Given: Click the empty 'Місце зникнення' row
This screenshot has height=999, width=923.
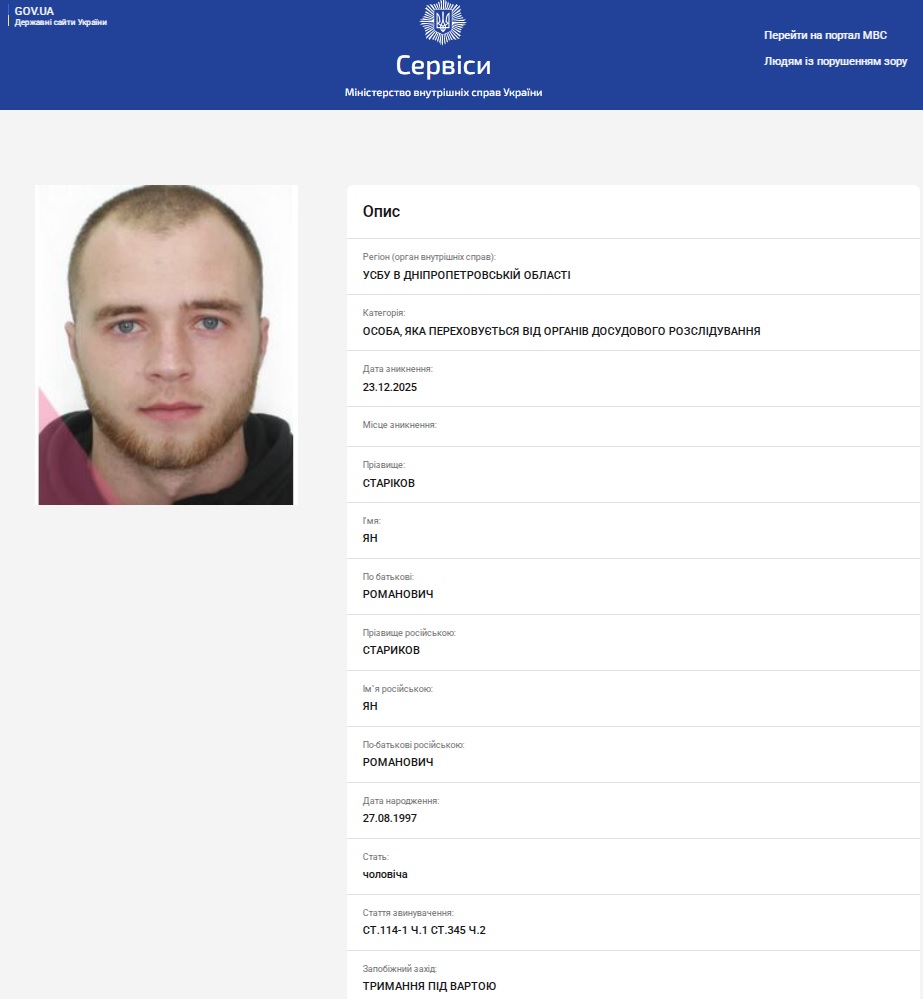Looking at the screenshot, I should pyautogui.click(x=633, y=426).
